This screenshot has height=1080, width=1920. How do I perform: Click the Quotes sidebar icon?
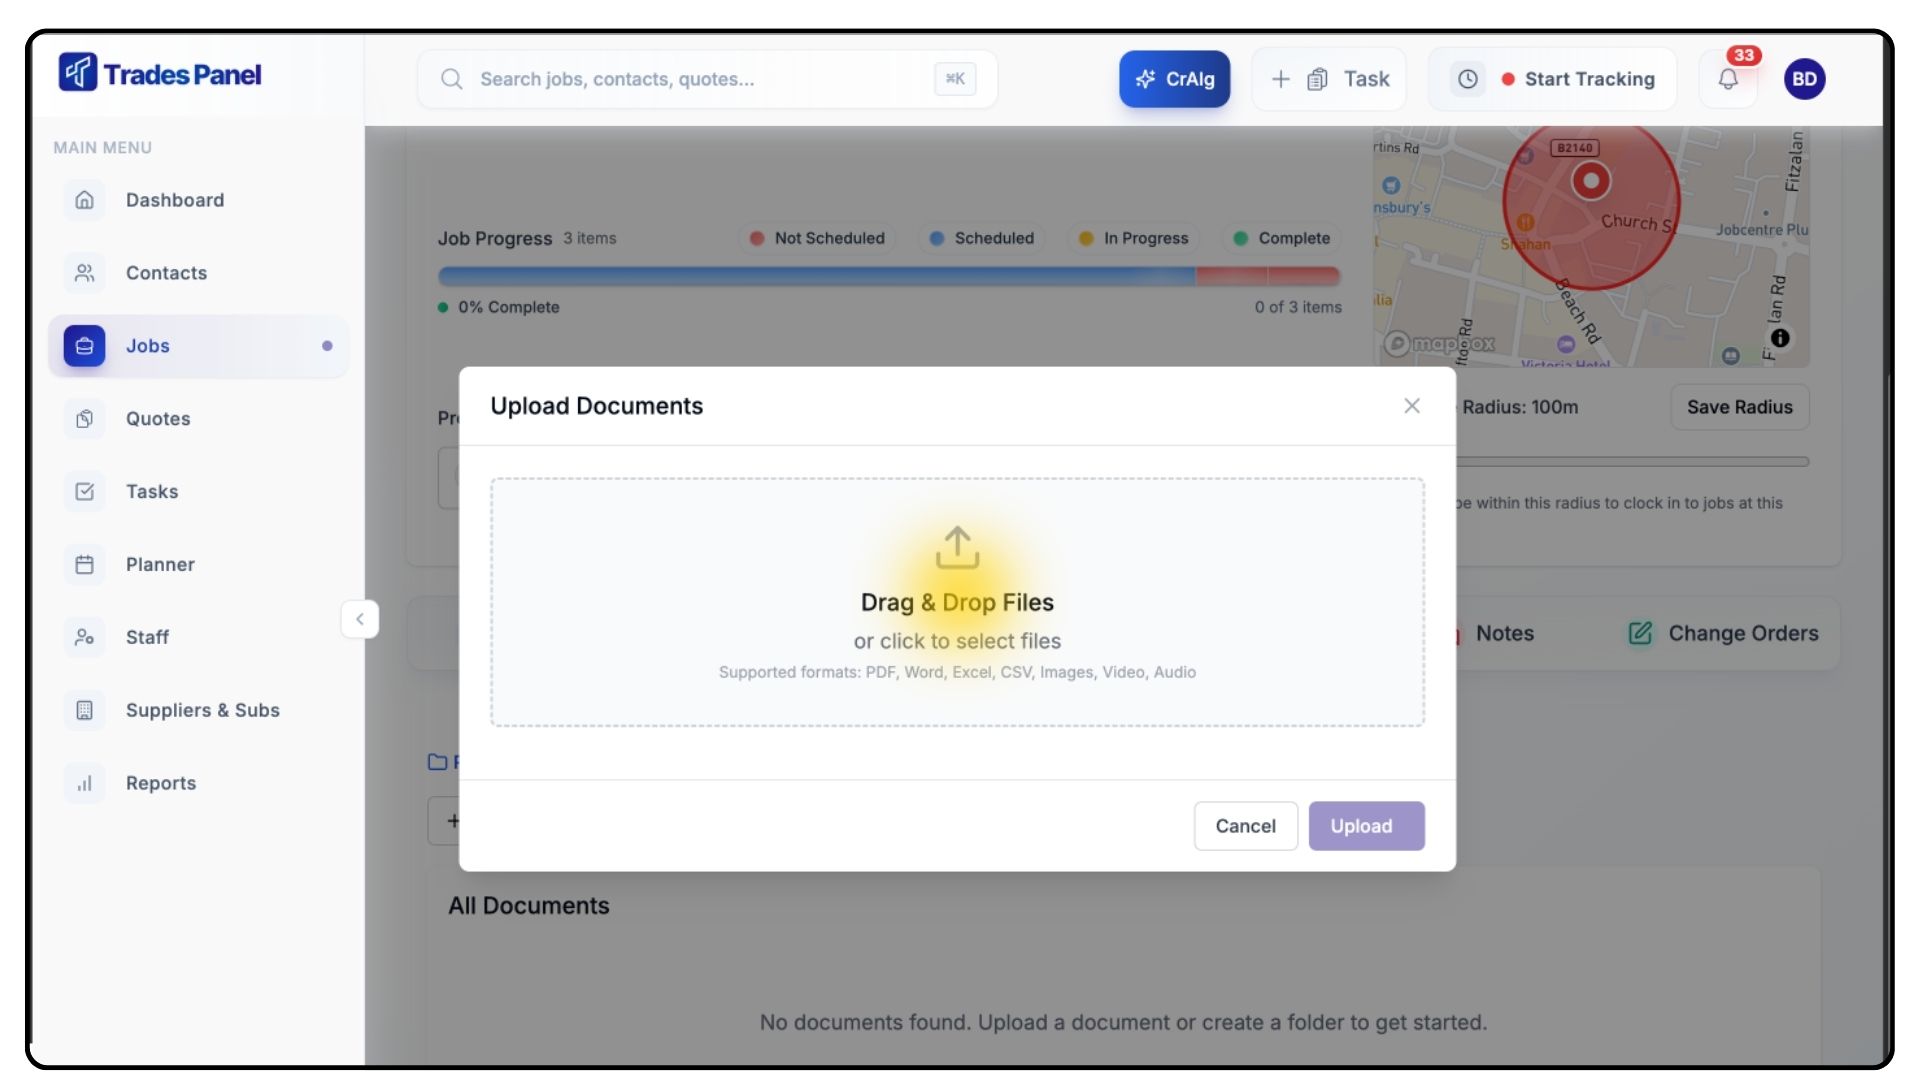[x=85, y=419]
